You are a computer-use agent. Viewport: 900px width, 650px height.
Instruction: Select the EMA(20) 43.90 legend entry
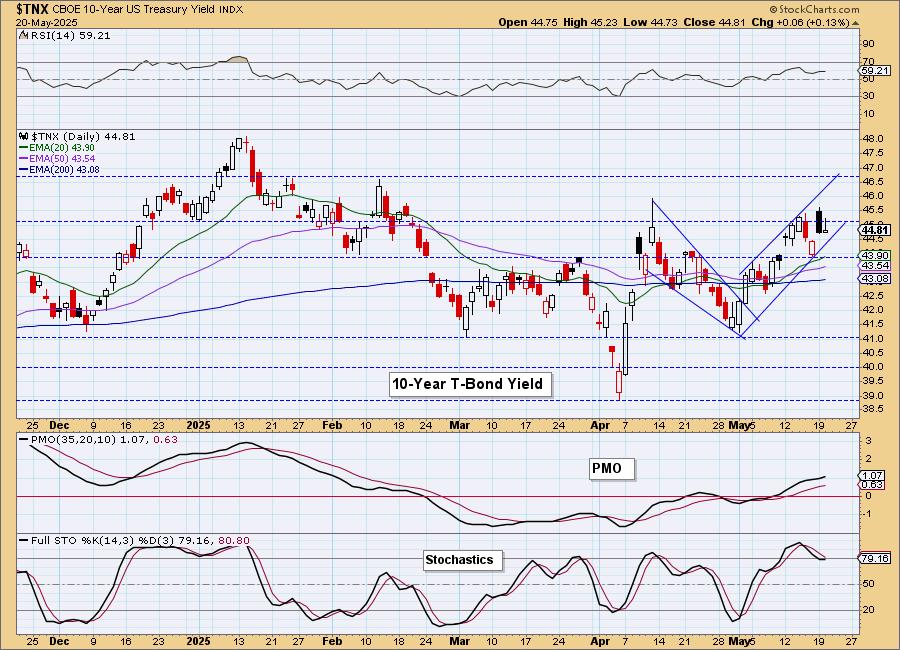coord(57,148)
